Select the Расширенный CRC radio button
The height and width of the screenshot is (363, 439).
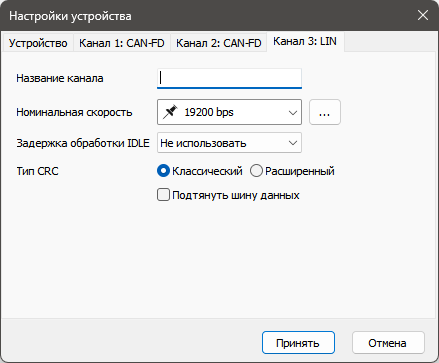[256, 171]
